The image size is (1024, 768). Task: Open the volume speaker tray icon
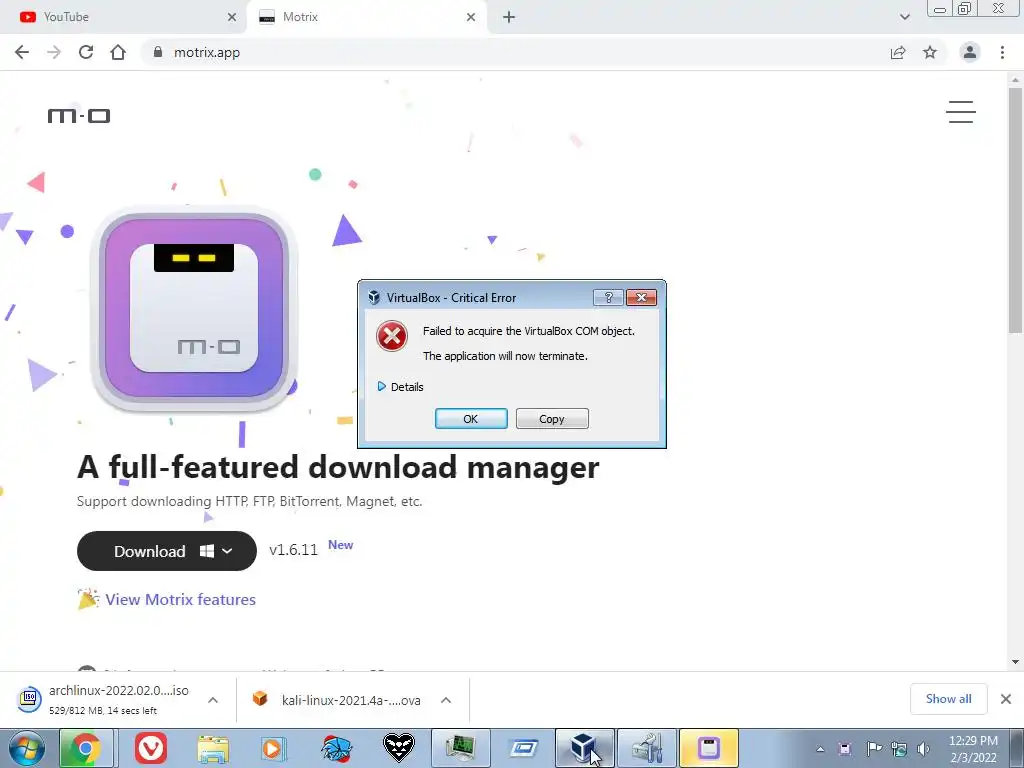click(x=923, y=749)
